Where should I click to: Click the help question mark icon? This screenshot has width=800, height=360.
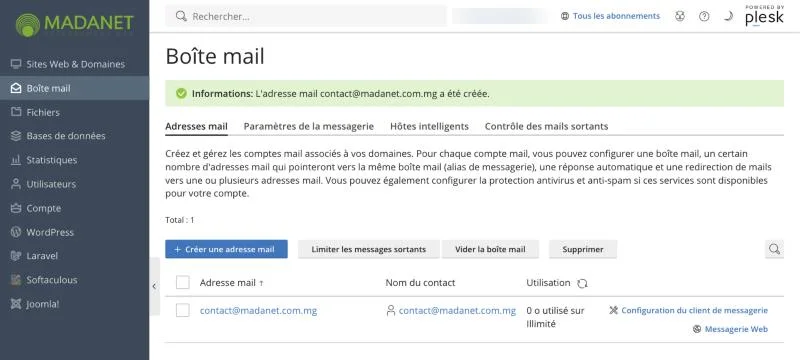tap(704, 16)
